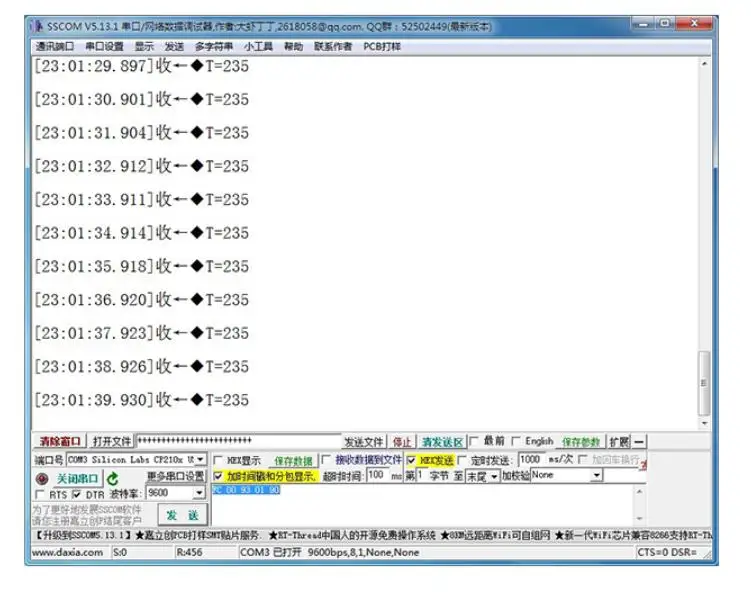The width and height of the screenshot is (751, 594).
Task: Maximize the SSCOM window
Action: pyautogui.click(x=665, y=23)
